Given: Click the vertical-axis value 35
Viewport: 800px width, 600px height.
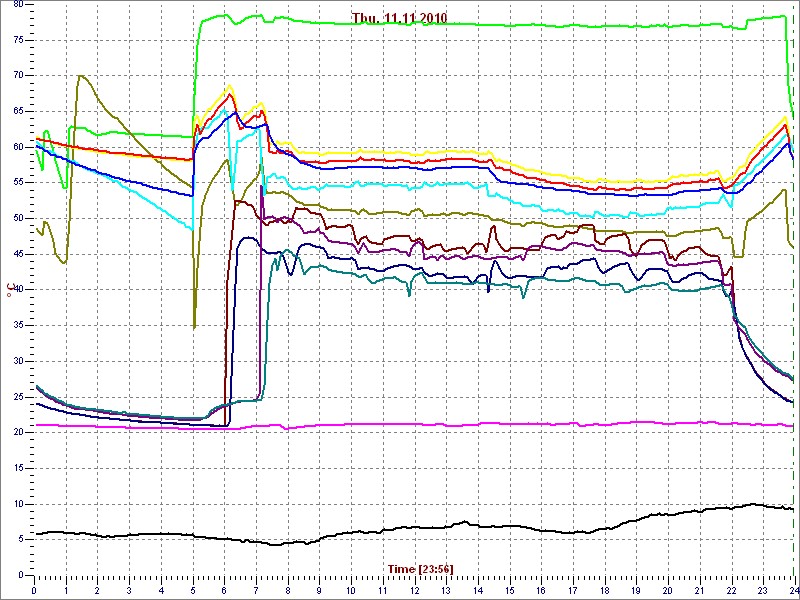Looking at the screenshot, I should pos(16,326).
